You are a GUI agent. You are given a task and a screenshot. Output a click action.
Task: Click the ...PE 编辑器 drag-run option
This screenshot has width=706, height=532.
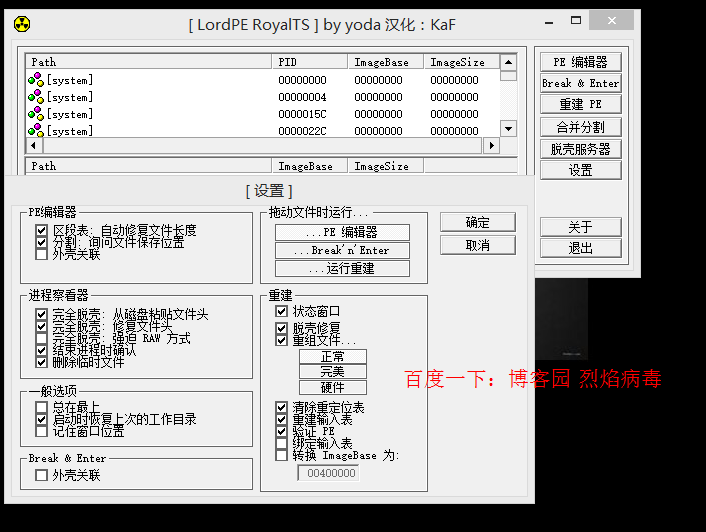coord(342,232)
